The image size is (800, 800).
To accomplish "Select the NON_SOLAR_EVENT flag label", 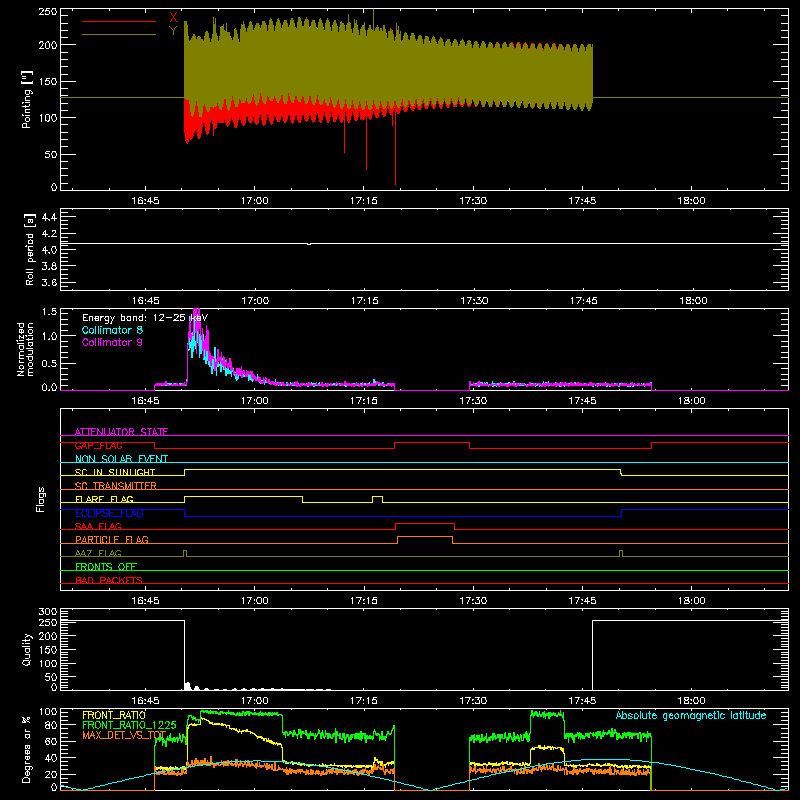I will point(121,459).
